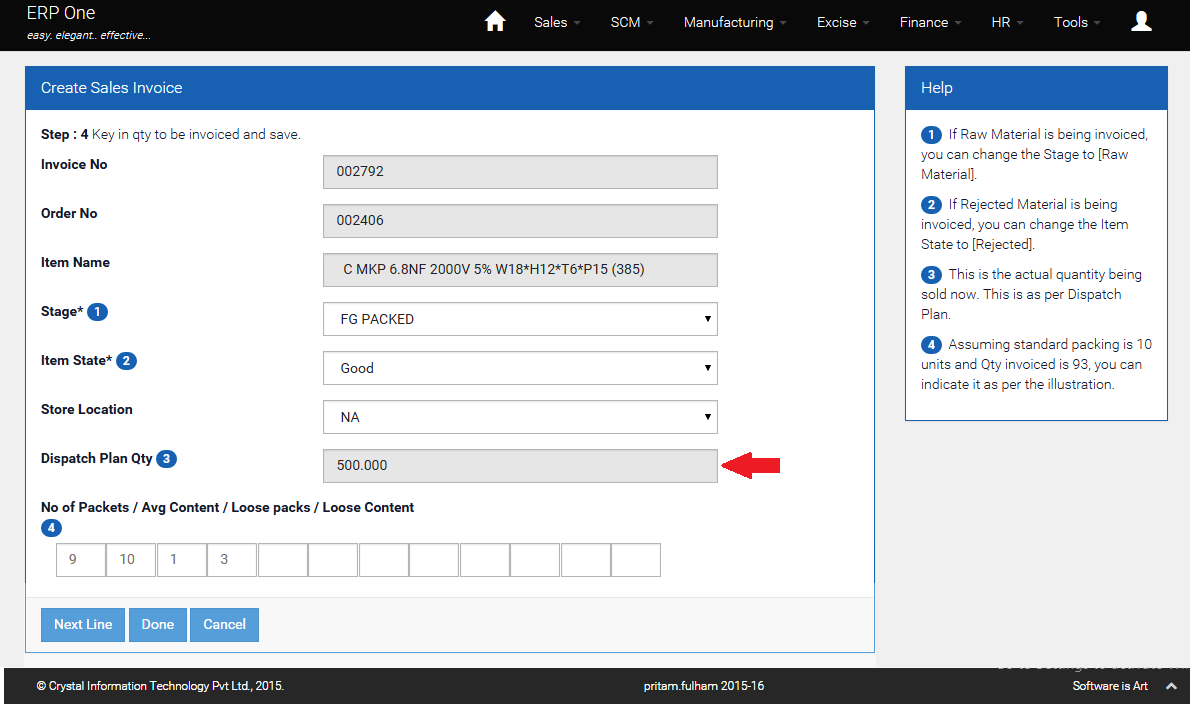This screenshot has width=1190, height=704.
Task: Click the badge 3 beside Dispatch Plan Qty
Action: (166, 459)
